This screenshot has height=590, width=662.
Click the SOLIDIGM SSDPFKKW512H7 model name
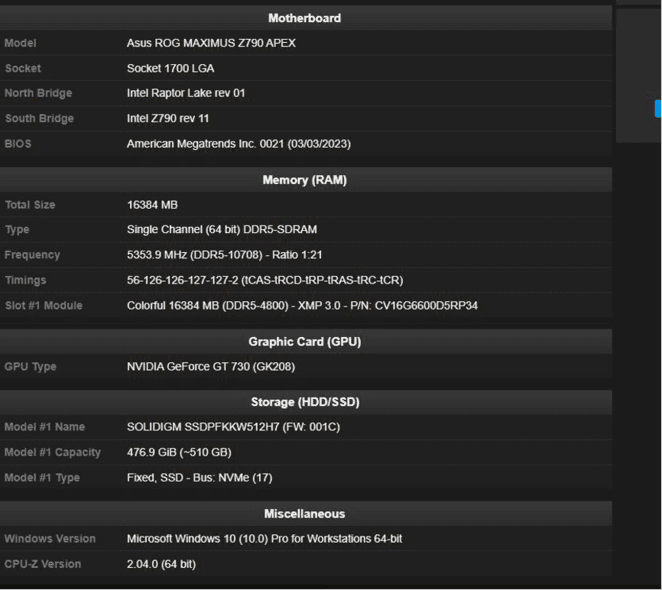coord(233,427)
